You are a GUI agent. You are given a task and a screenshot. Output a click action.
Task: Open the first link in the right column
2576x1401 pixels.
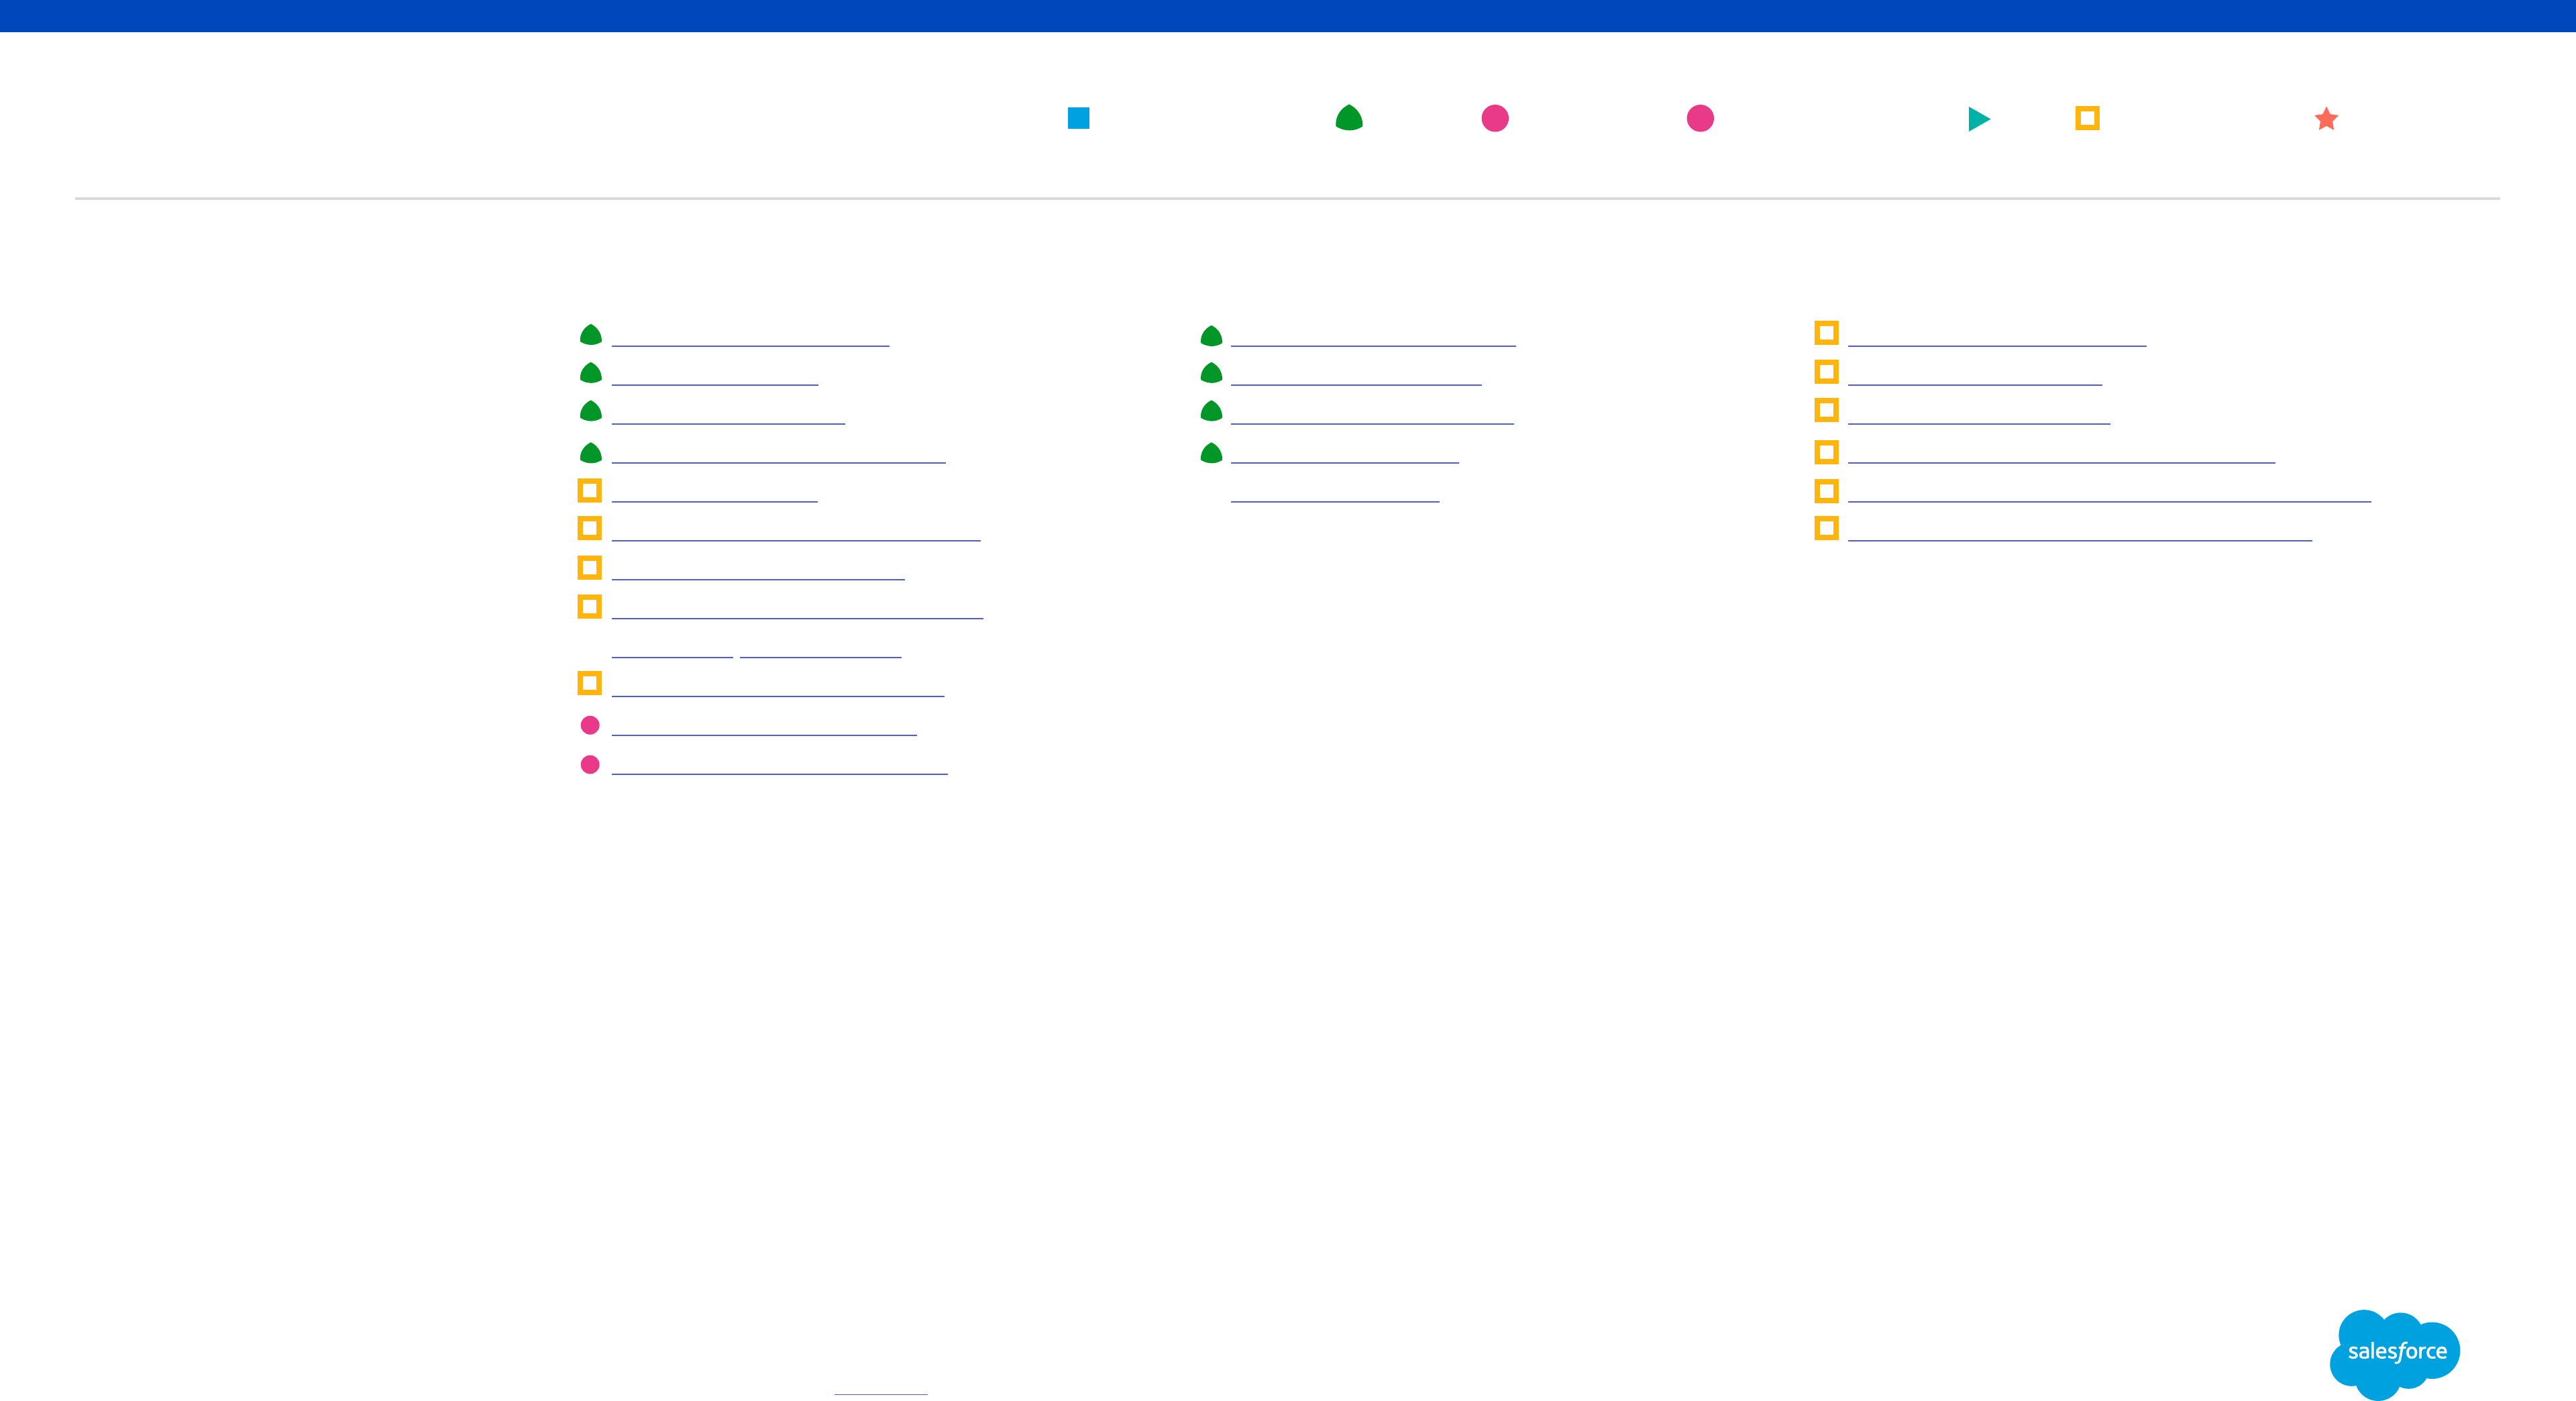[x=1996, y=337]
